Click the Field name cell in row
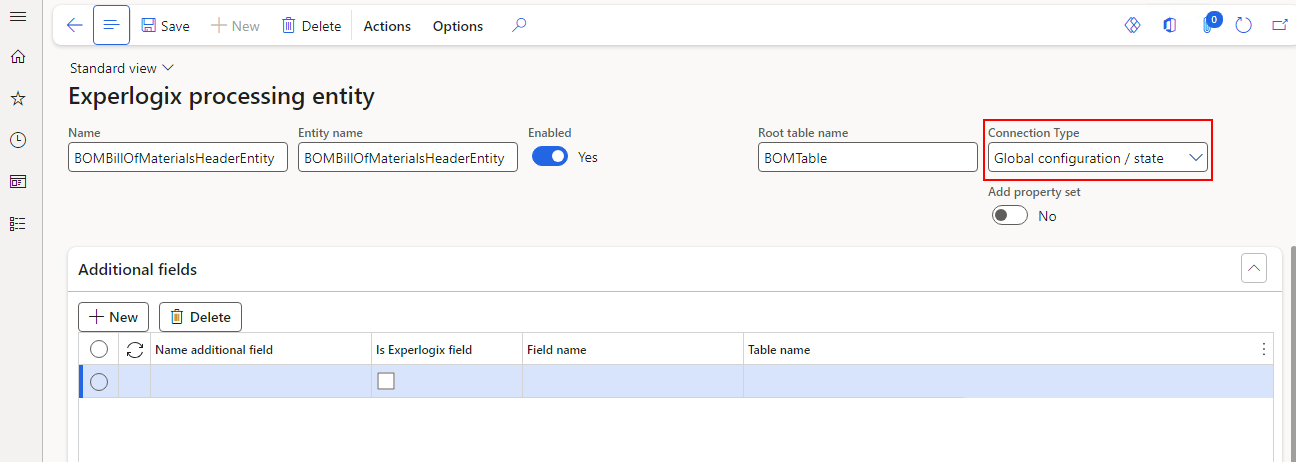 pos(633,381)
